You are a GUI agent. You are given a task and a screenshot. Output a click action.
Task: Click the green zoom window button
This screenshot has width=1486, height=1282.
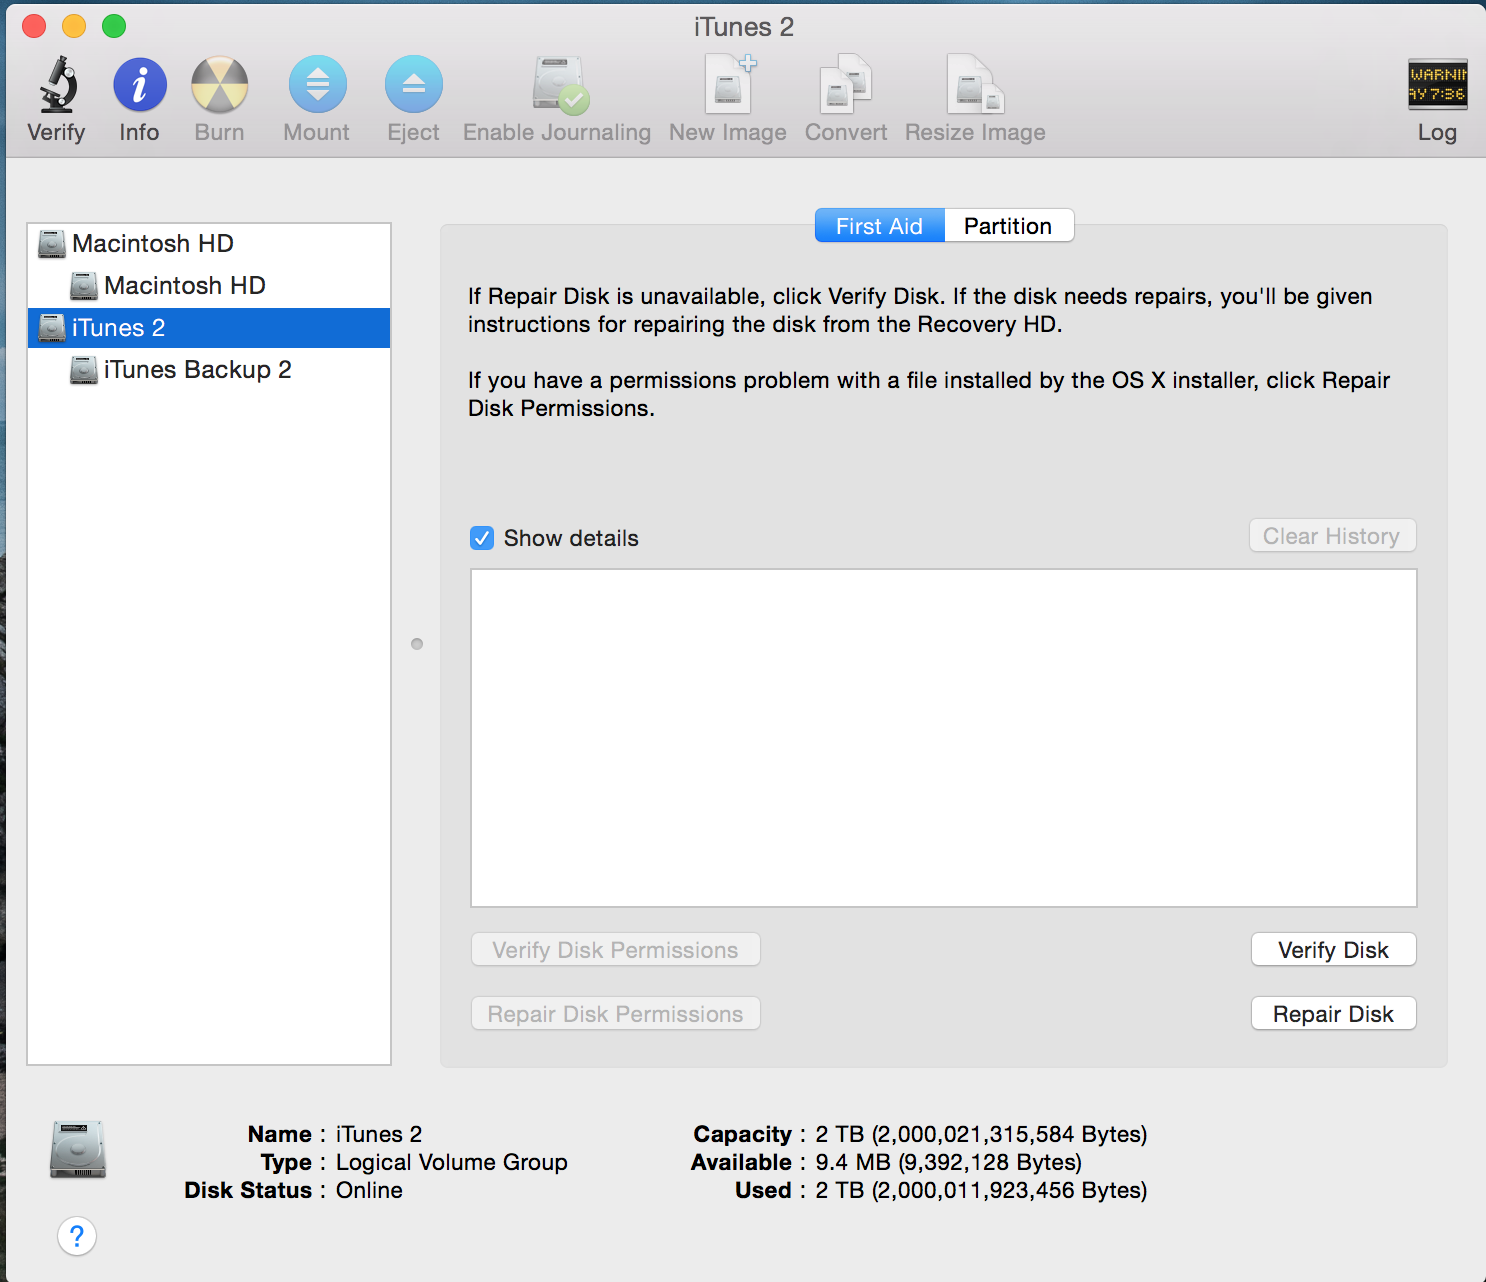pyautogui.click(x=114, y=26)
